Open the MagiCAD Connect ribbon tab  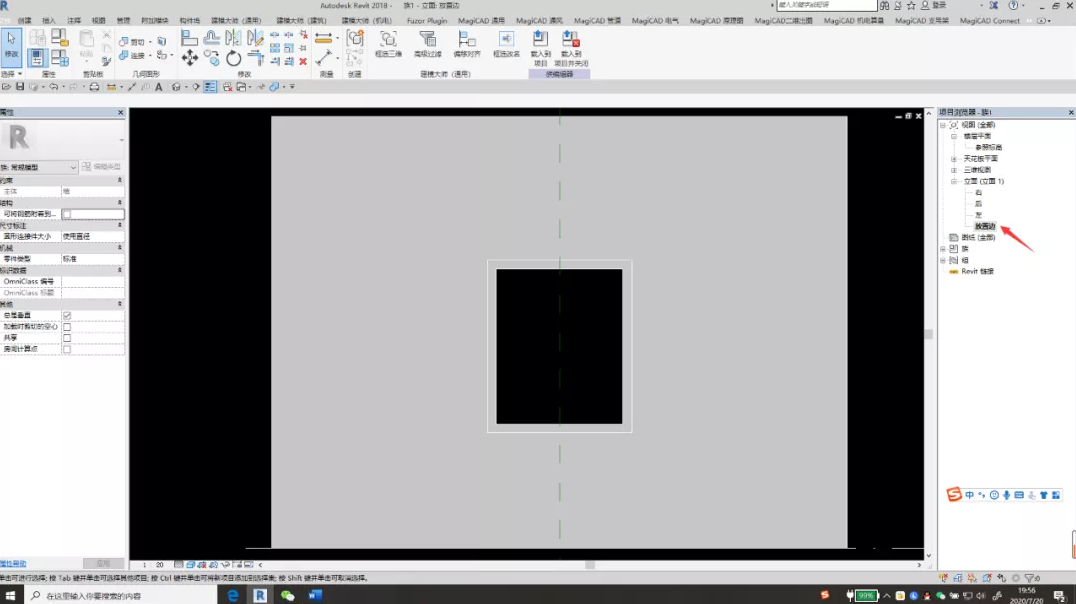(x=990, y=21)
